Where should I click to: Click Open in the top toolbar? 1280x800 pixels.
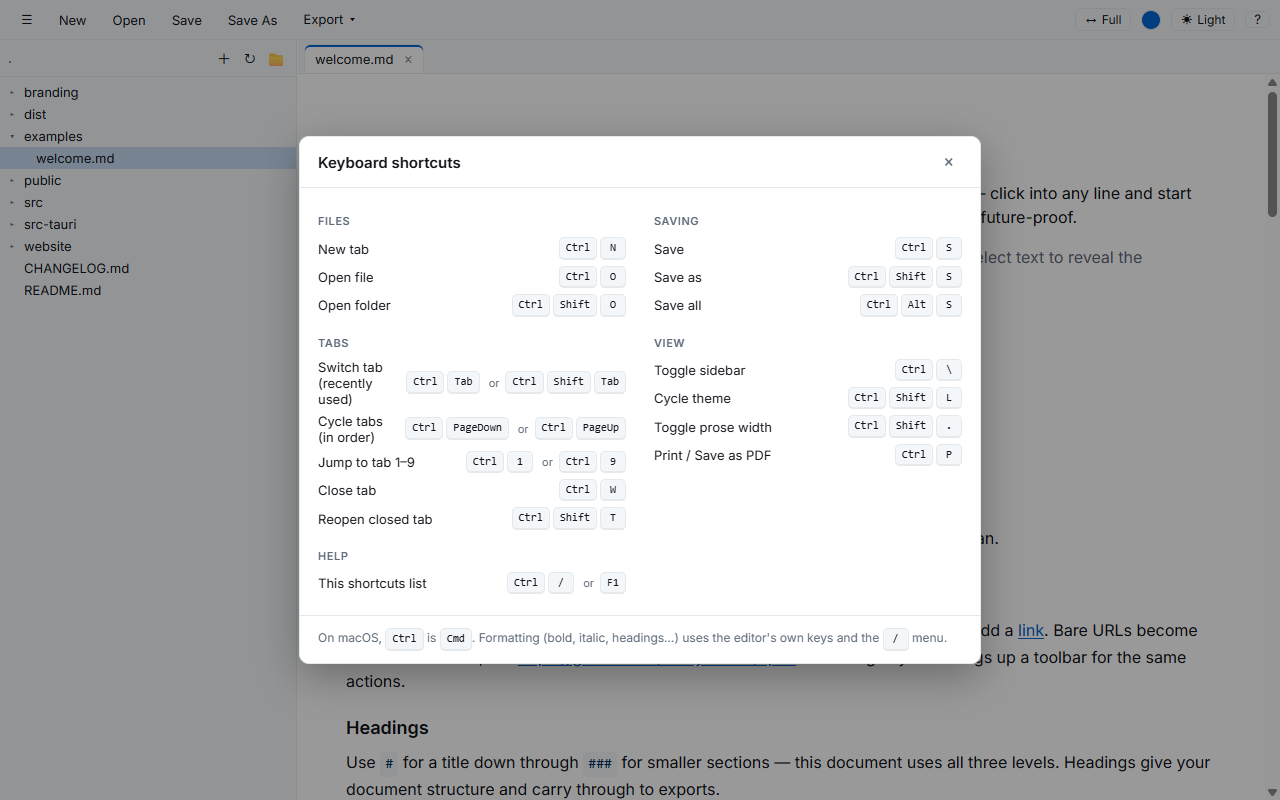click(129, 20)
